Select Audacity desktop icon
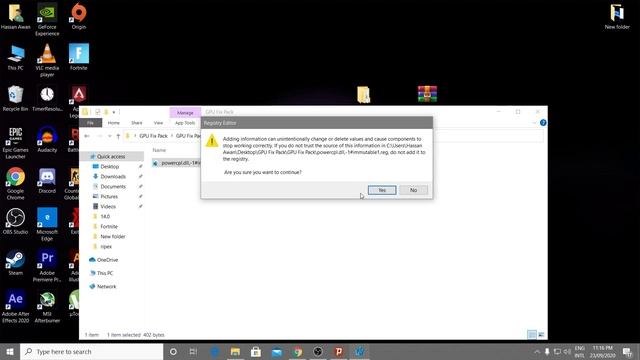640x360 pixels. point(47,140)
